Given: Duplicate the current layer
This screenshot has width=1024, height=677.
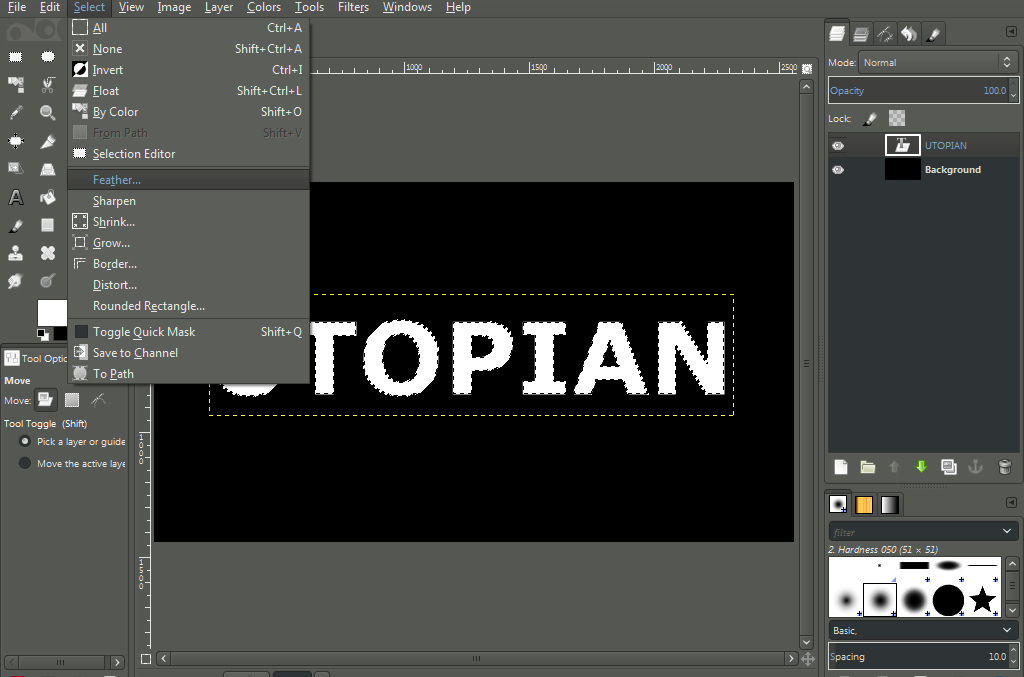Looking at the screenshot, I should [x=948, y=467].
